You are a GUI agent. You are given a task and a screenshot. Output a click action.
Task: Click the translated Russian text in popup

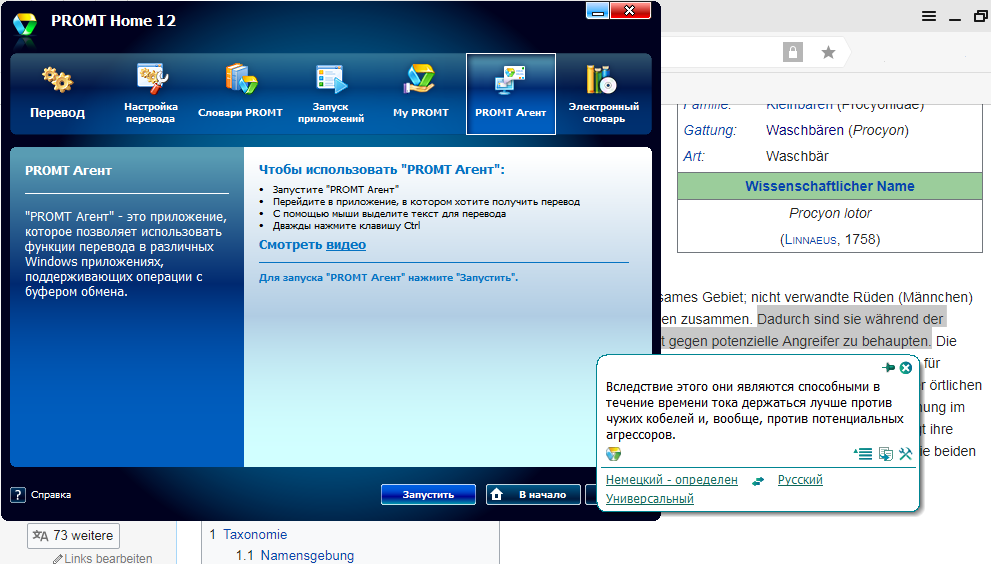tap(755, 410)
